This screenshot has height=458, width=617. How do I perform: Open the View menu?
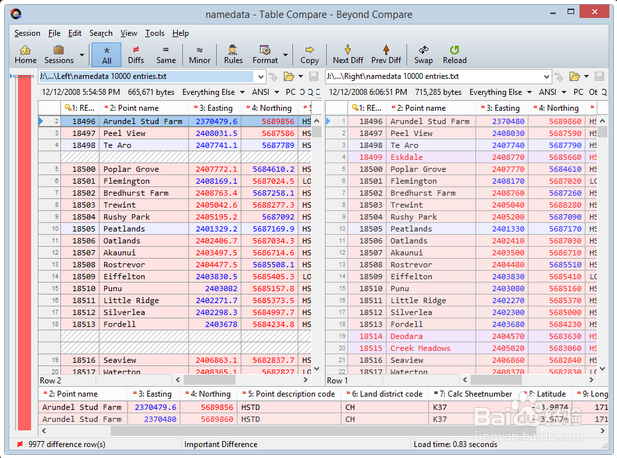pyautogui.click(x=129, y=33)
